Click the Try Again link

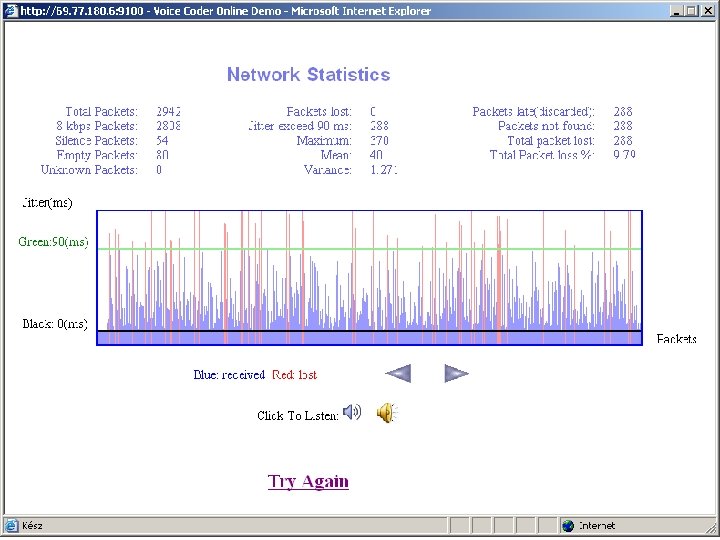point(308,481)
